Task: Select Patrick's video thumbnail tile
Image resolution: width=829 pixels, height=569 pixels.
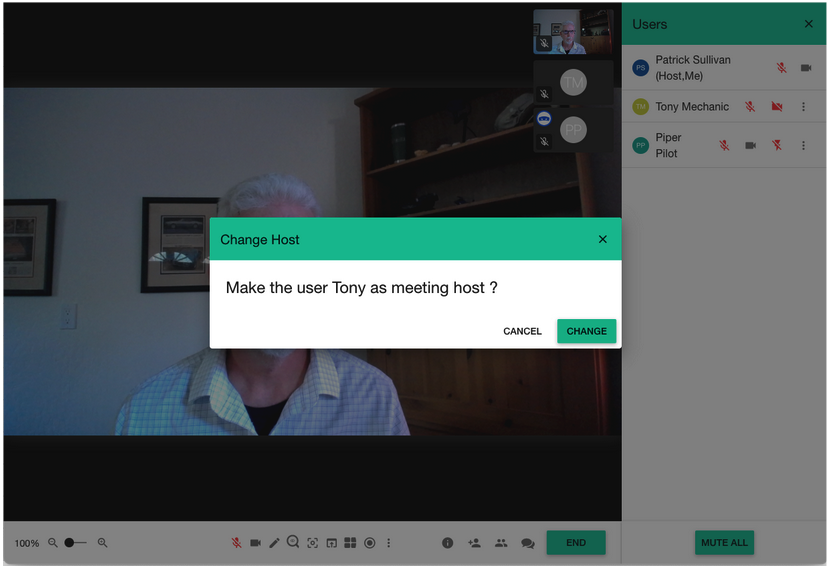Action: pyautogui.click(x=573, y=32)
